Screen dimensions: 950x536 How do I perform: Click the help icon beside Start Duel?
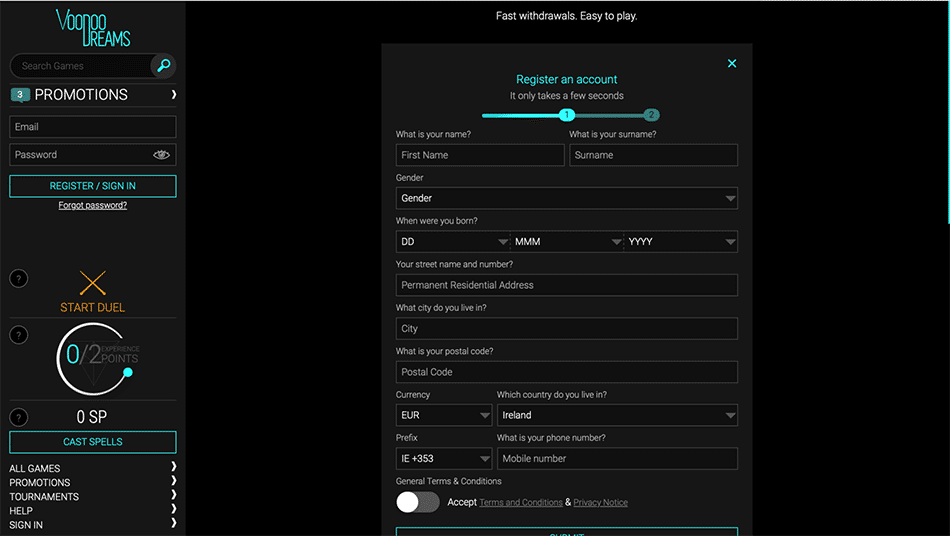[19, 279]
